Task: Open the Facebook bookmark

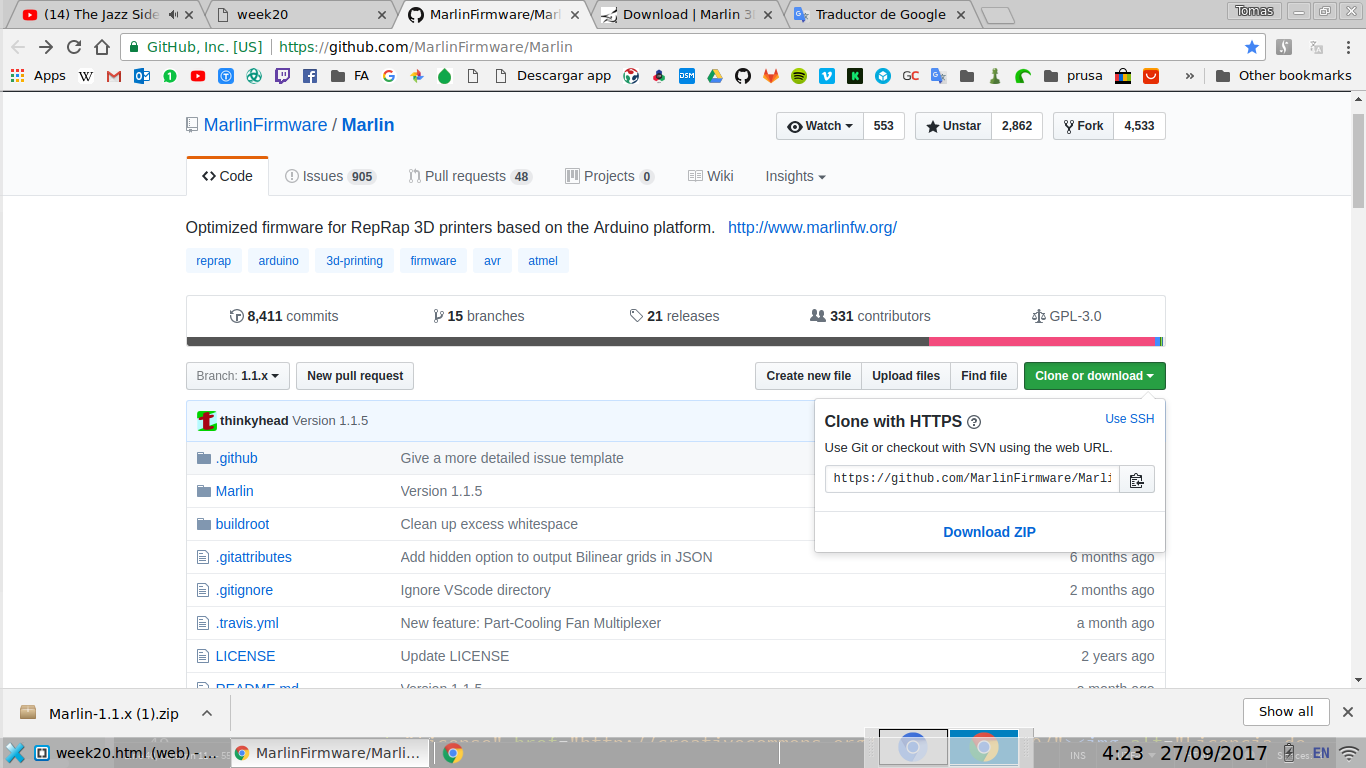Action: 310,76
